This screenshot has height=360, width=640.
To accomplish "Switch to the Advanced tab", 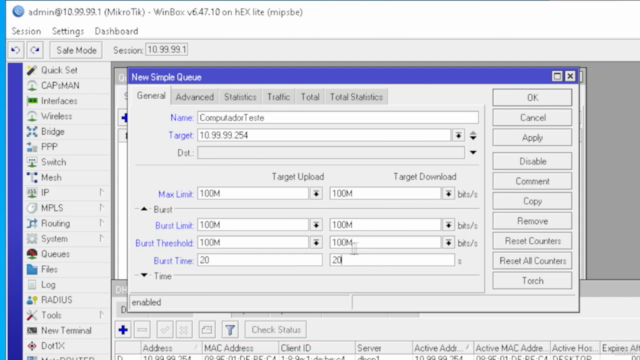I will pyautogui.click(x=195, y=97).
